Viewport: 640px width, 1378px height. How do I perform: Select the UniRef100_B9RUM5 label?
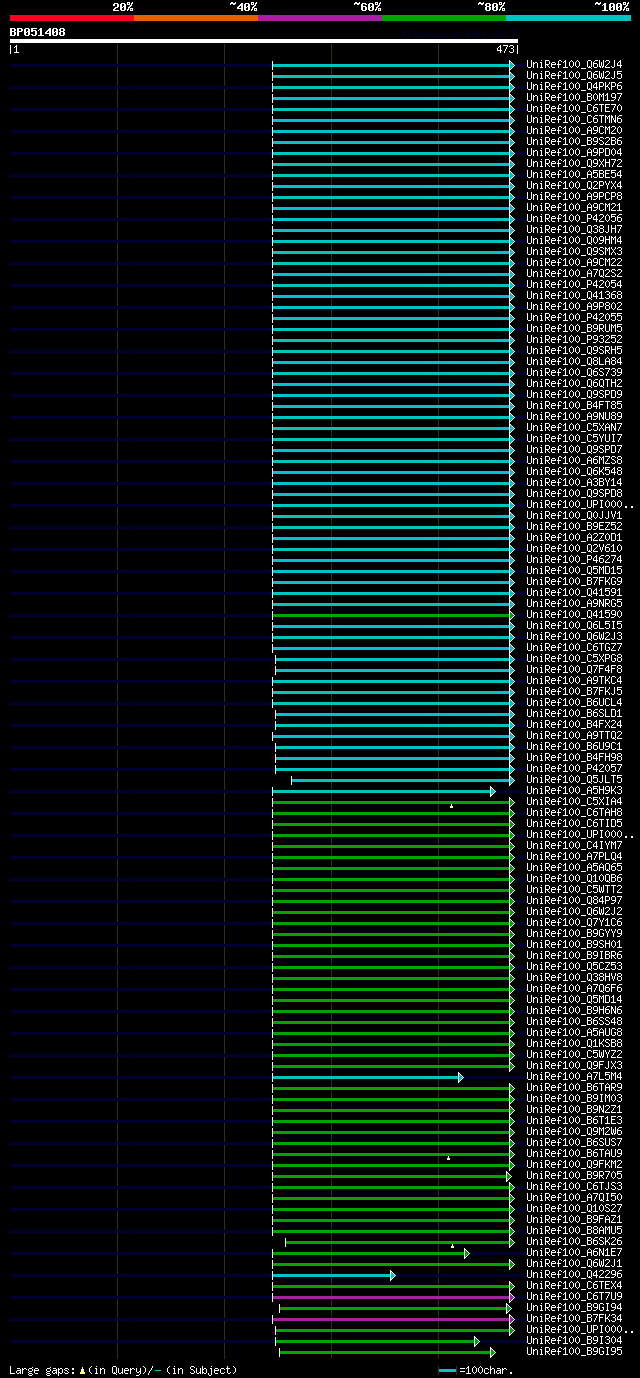pyautogui.click(x=574, y=328)
